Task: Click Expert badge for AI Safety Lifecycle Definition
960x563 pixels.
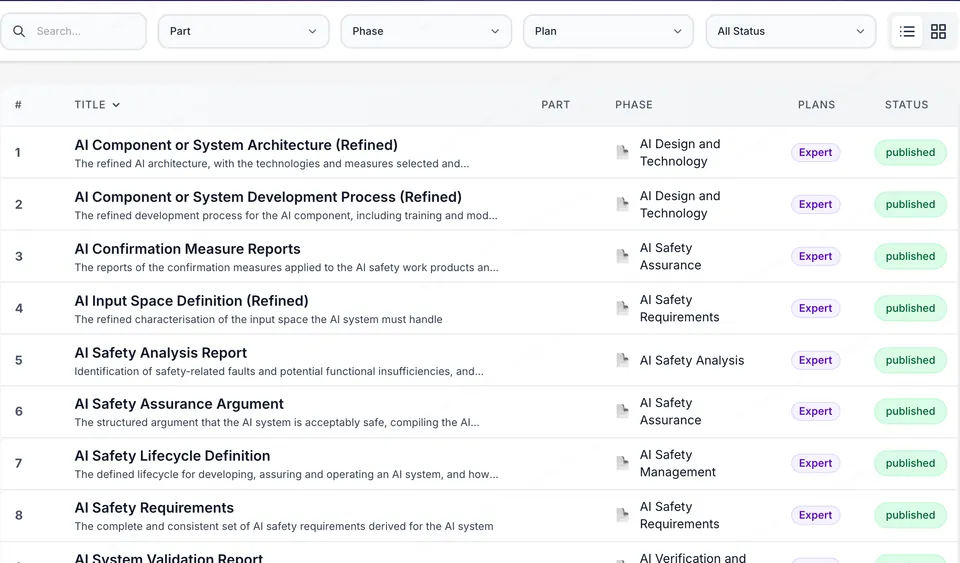Action: (815, 463)
